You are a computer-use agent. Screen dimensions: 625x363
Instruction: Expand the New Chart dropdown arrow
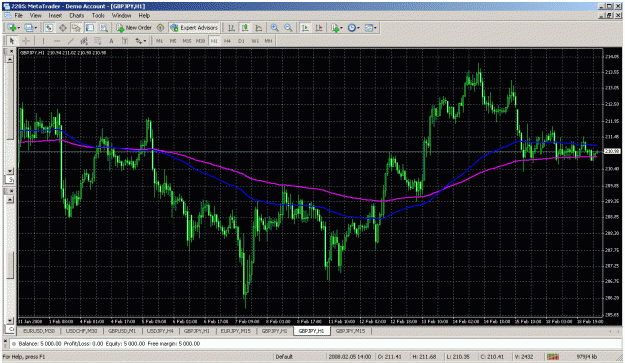click(x=19, y=28)
